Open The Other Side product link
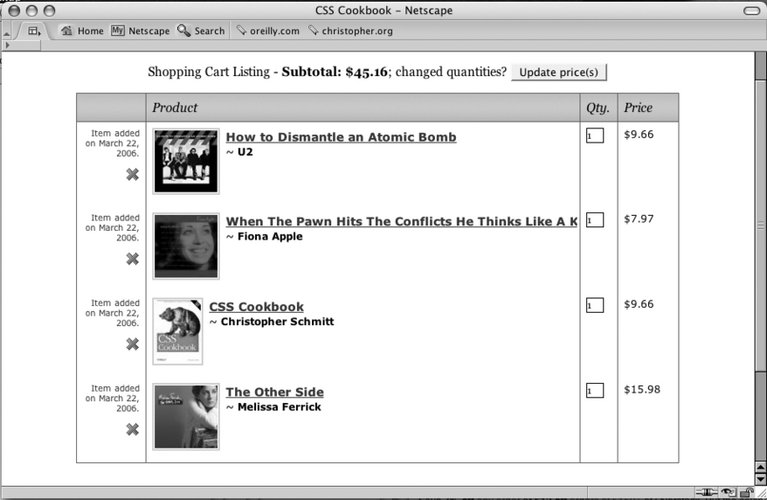Viewport: 767px width, 500px height. pyautogui.click(x=274, y=392)
